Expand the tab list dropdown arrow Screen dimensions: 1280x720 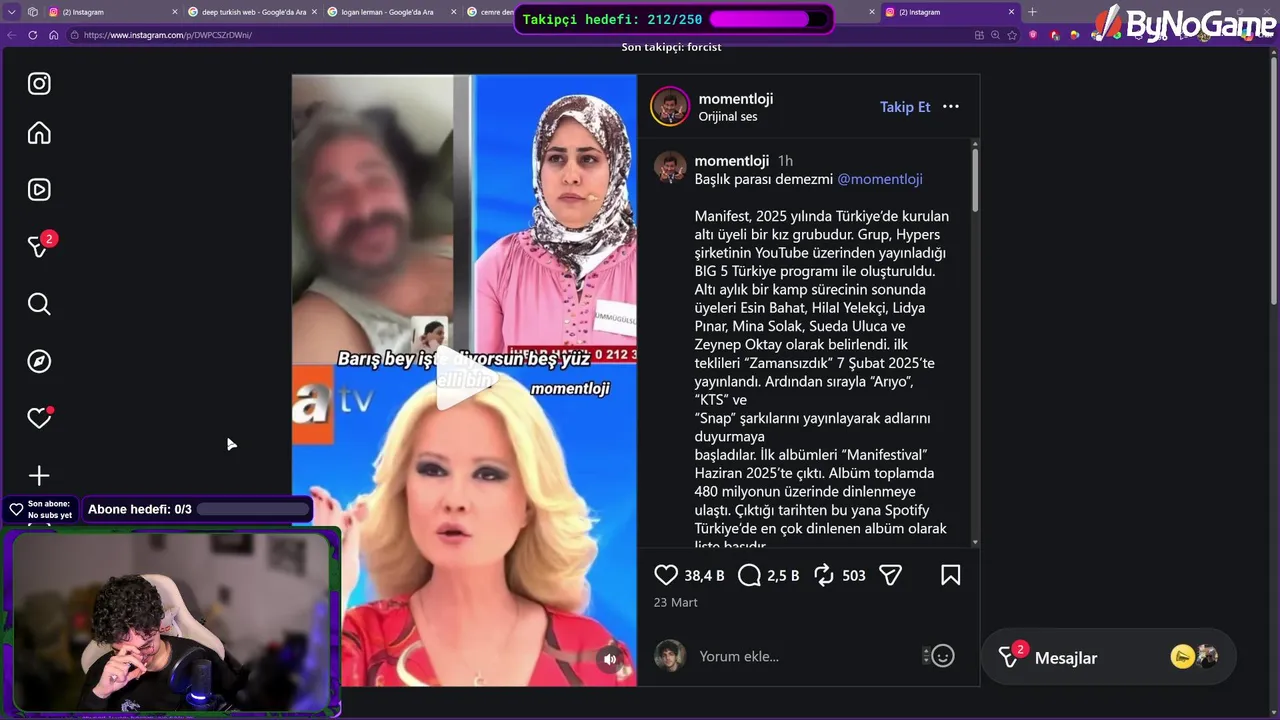coord(11,12)
